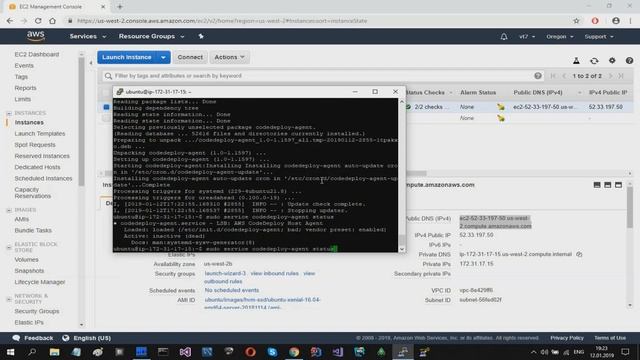Screen dimensions: 640x360
Task: Open the vl7 account menu
Action: (527, 37)
